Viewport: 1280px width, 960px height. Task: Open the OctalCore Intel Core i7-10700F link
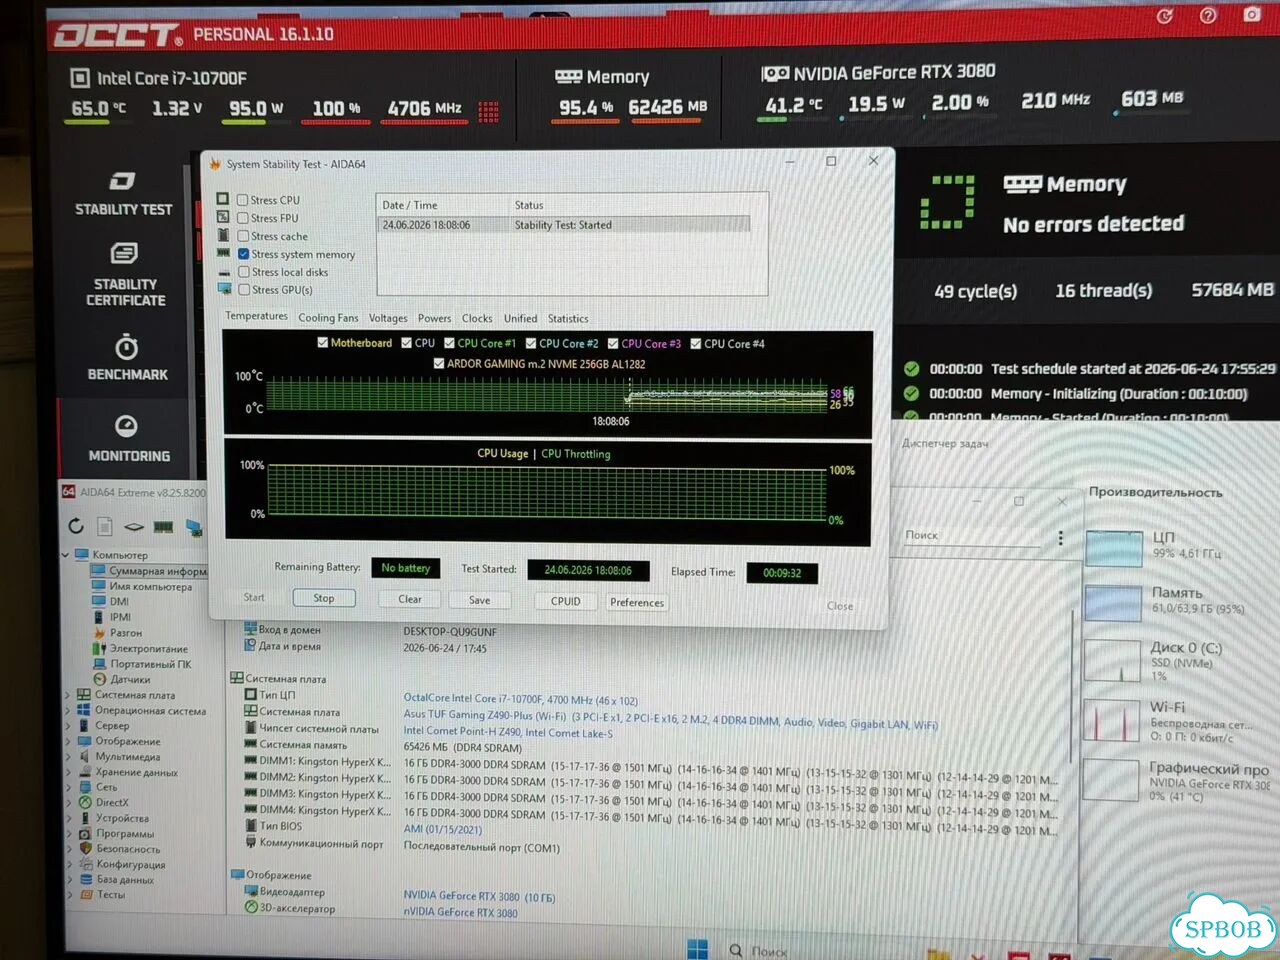(520, 699)
